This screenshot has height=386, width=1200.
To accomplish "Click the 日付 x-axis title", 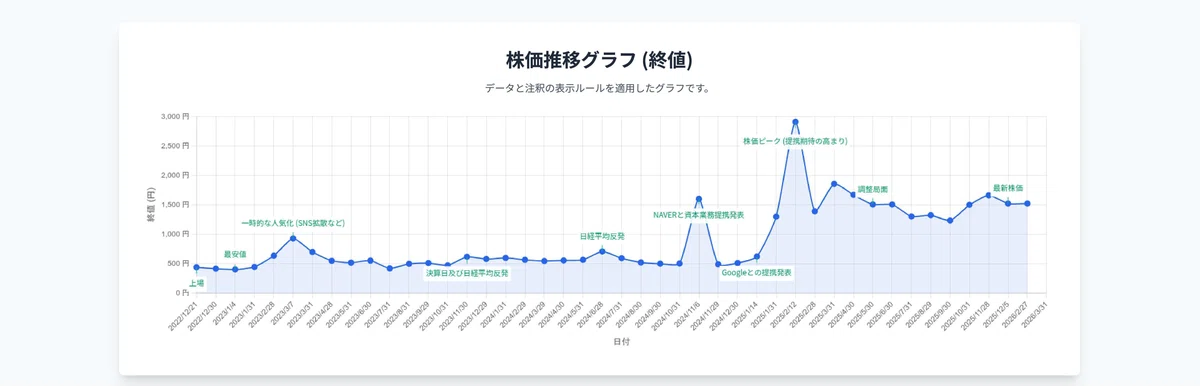I will coord(621,342).
